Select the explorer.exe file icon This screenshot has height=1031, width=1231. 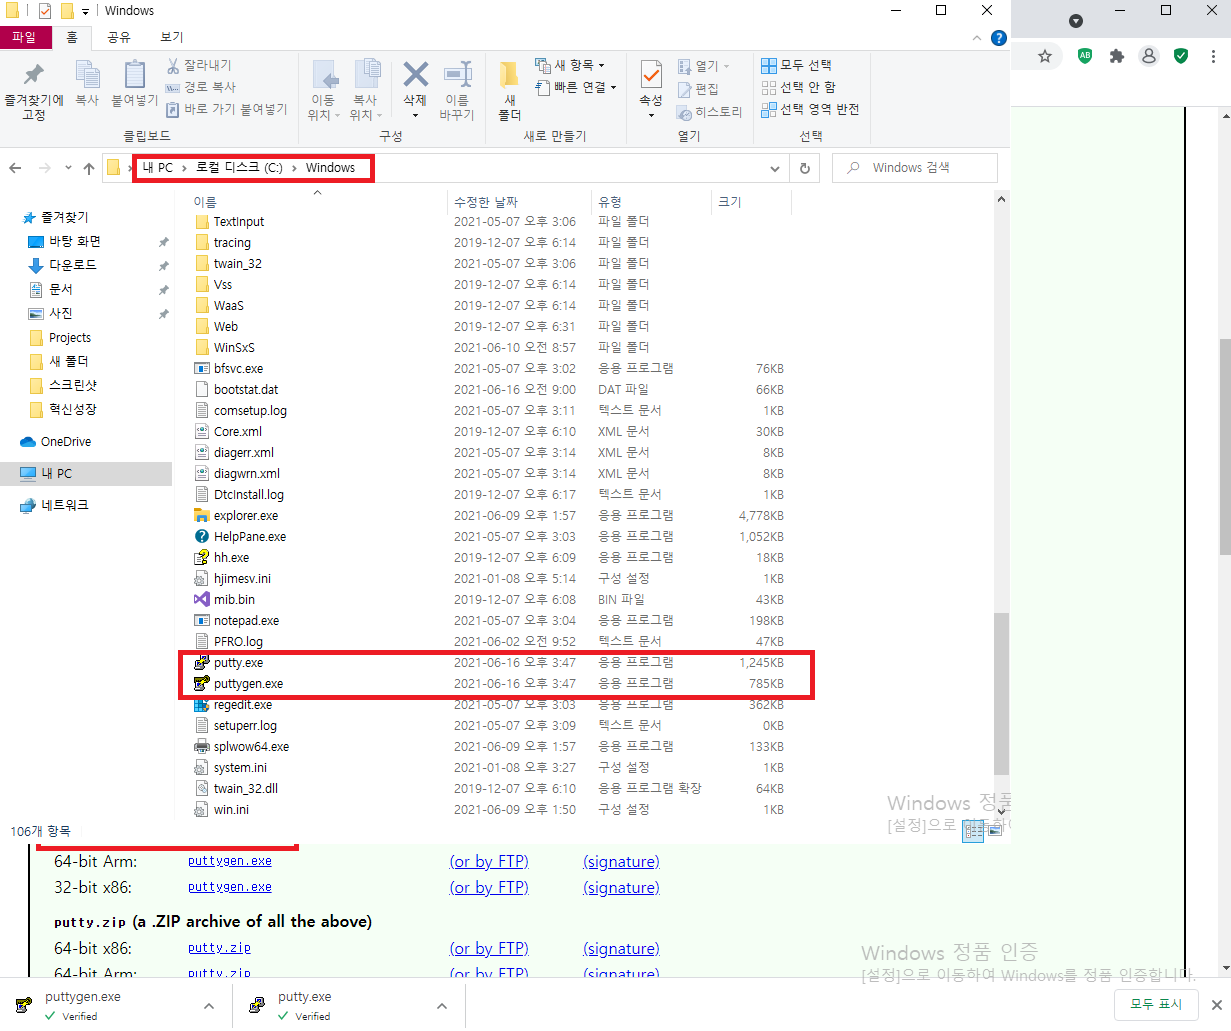pyautogui.click(x=202, y=515)
